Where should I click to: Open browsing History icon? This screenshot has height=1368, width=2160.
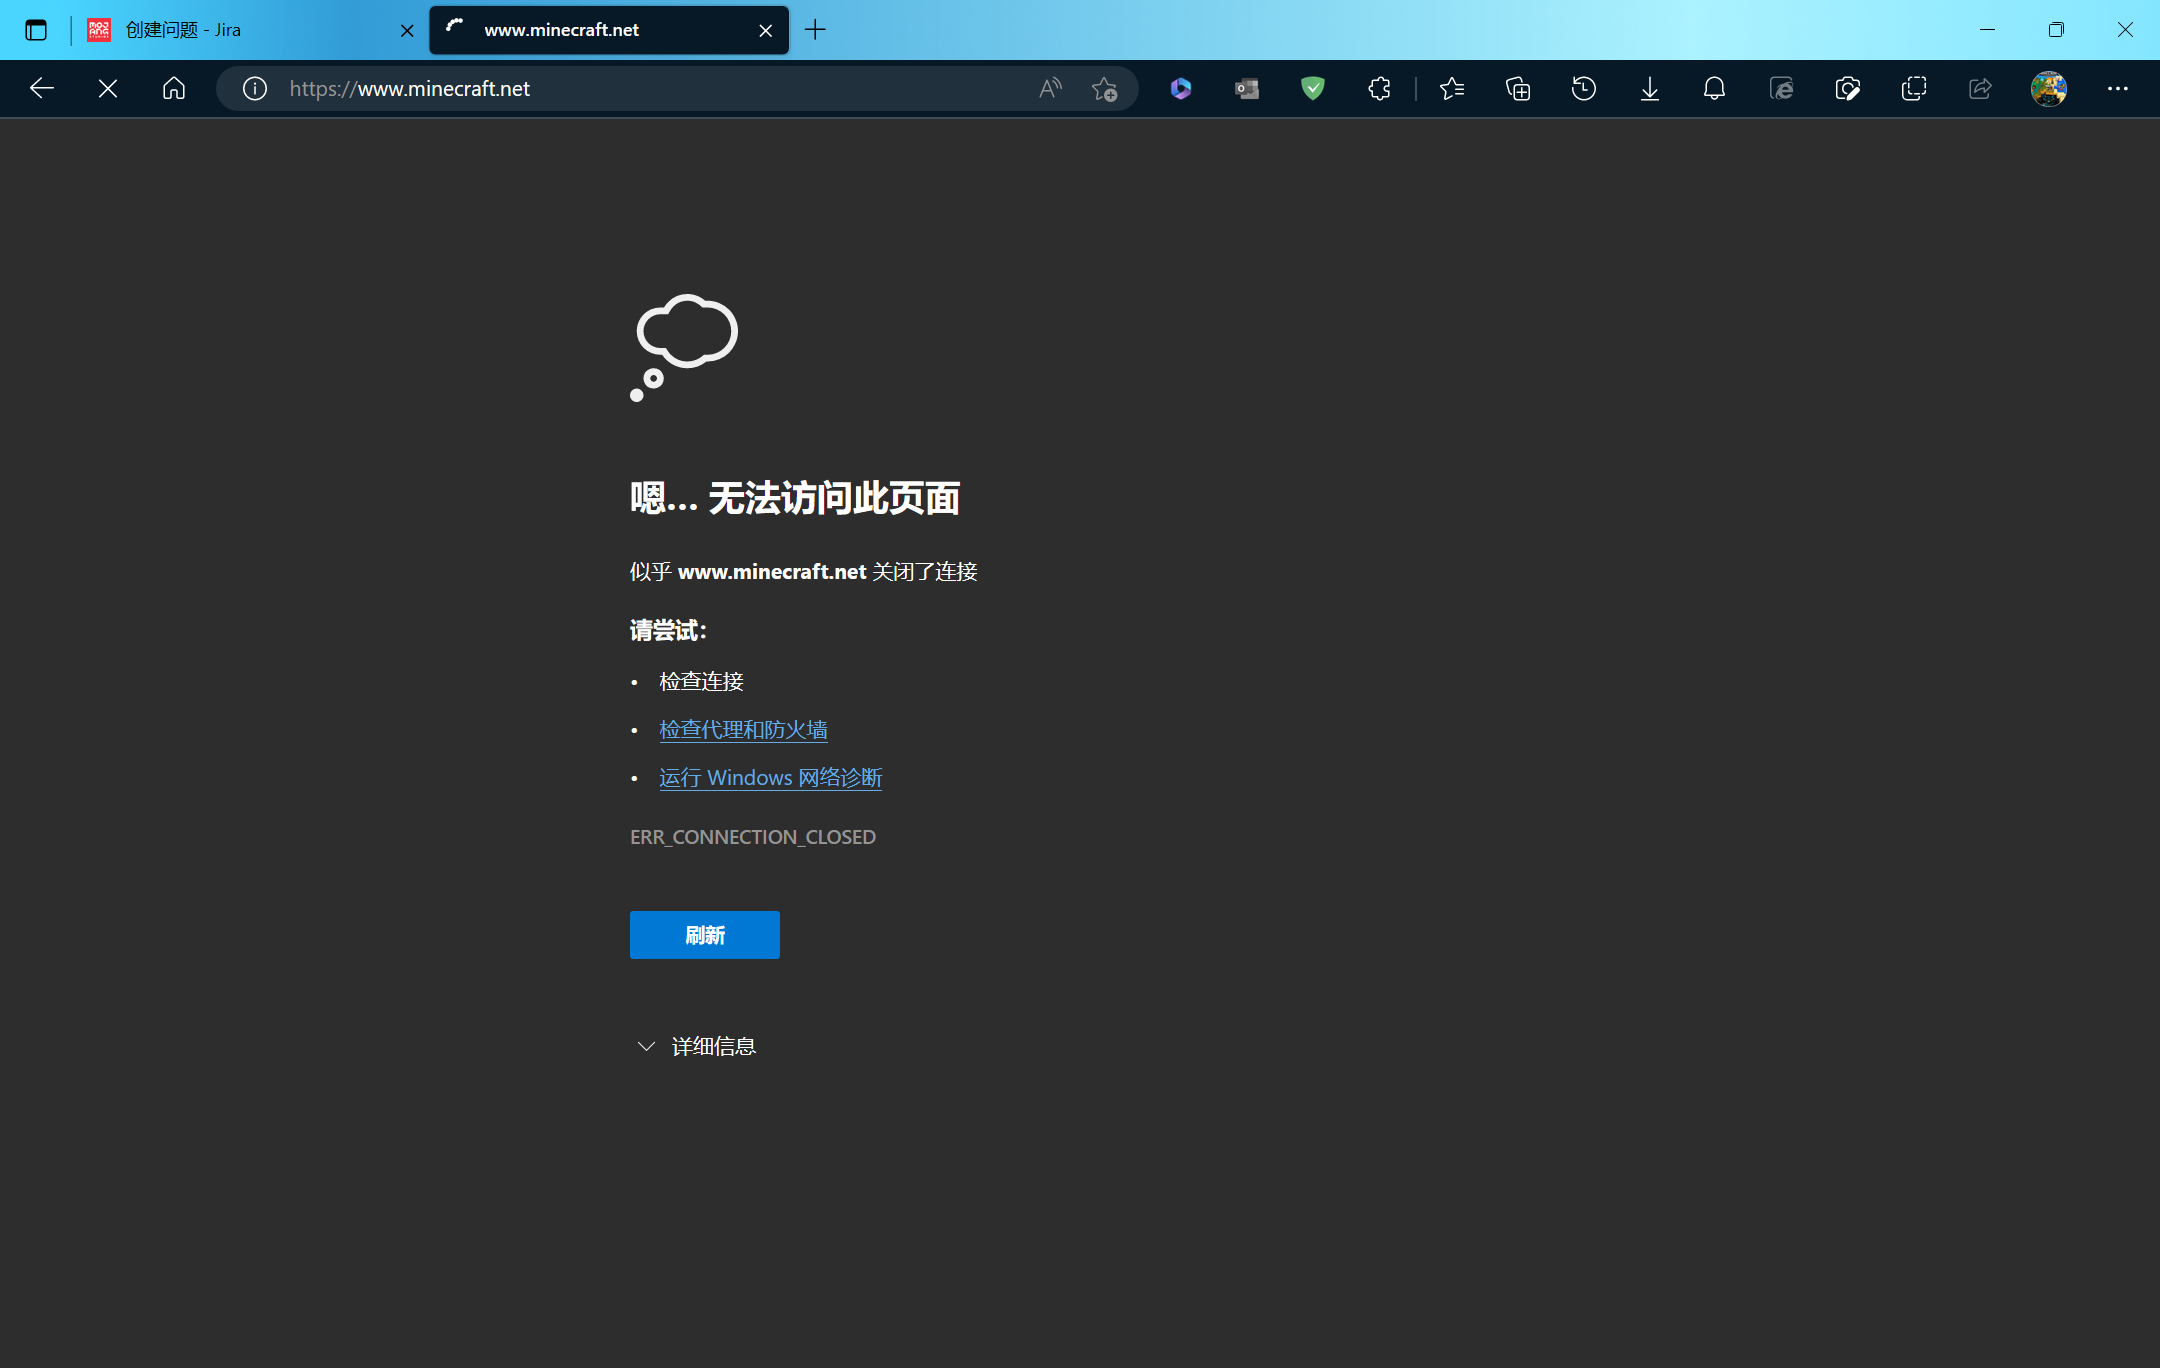[1584, 89]
